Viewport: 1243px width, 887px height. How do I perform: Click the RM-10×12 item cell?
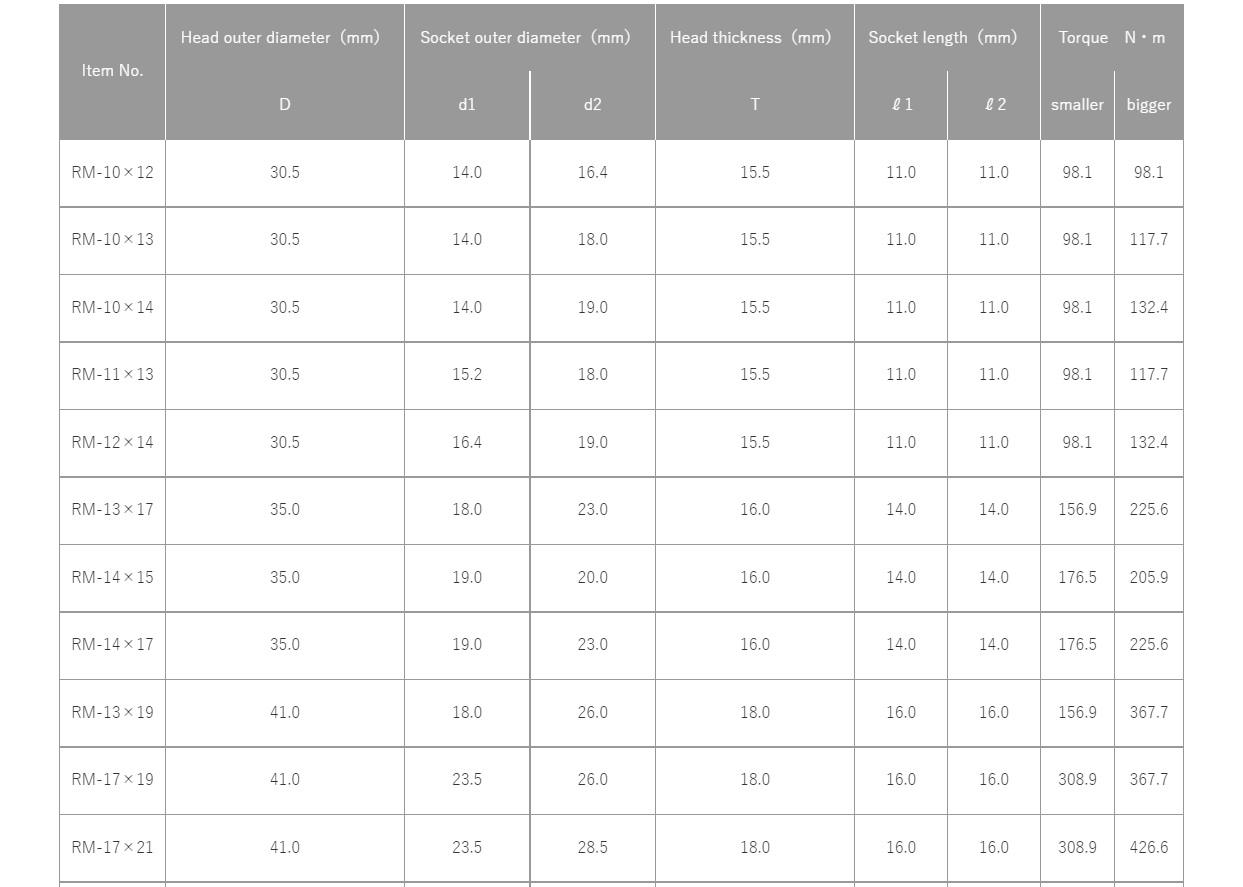click(x=112, y=173)
